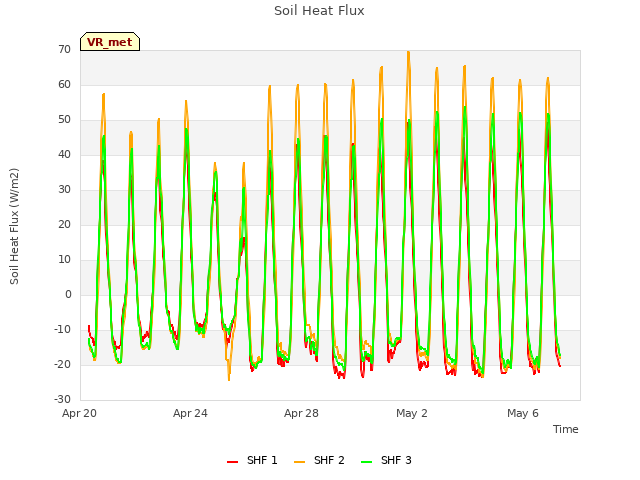Click the y-axis title Soil Heat Flux (W/m2)
Screen dimensions: 640x480
[14, 226]
